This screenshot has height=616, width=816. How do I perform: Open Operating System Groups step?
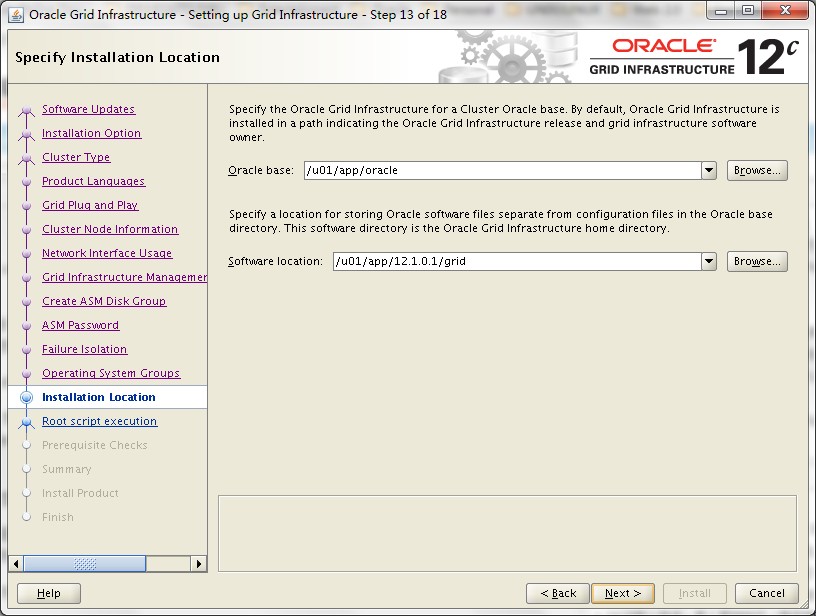111,373
